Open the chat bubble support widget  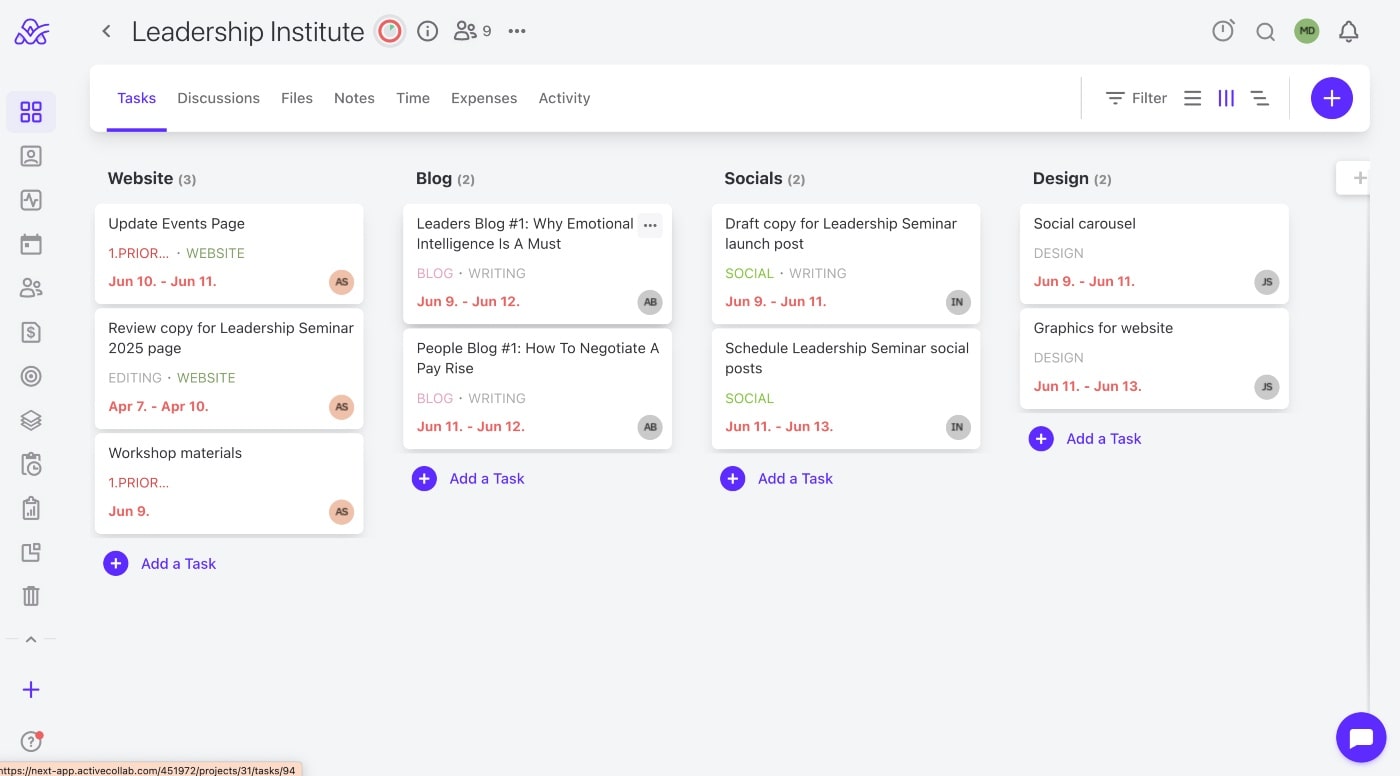click(1361, 738)
